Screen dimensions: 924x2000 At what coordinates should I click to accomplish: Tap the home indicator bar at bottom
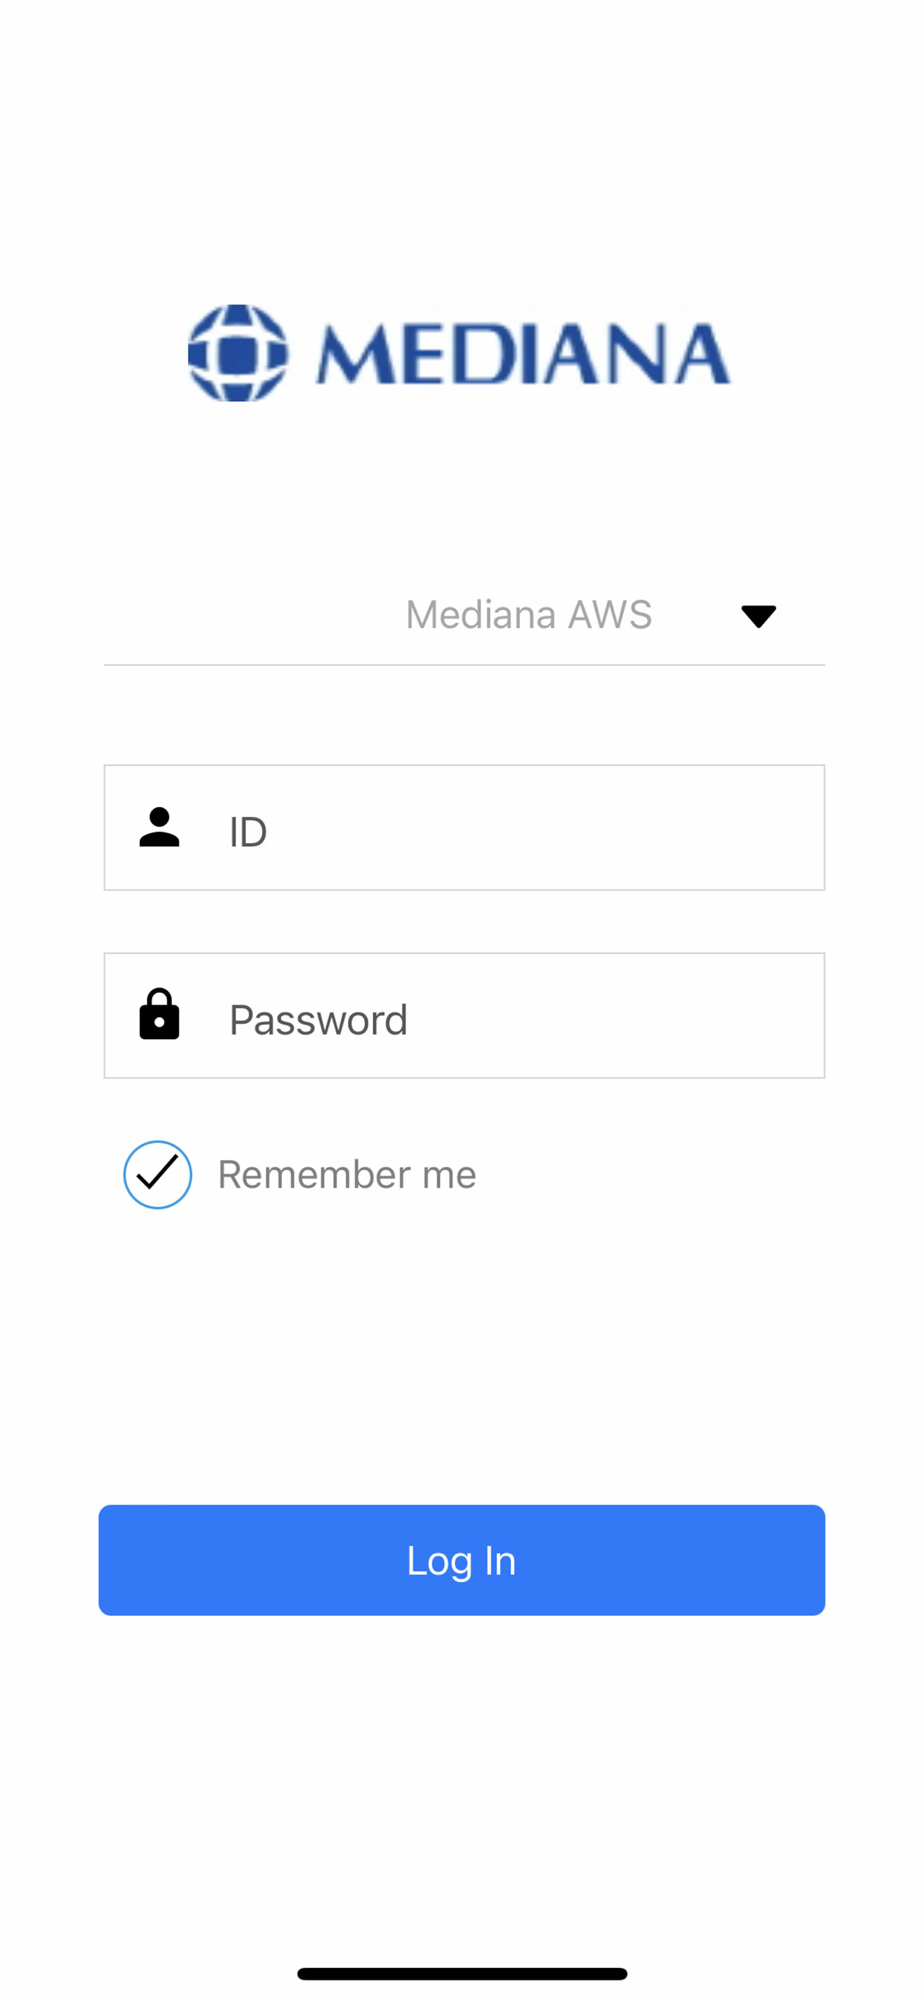pyautogui.click(x=462, y=1974)
